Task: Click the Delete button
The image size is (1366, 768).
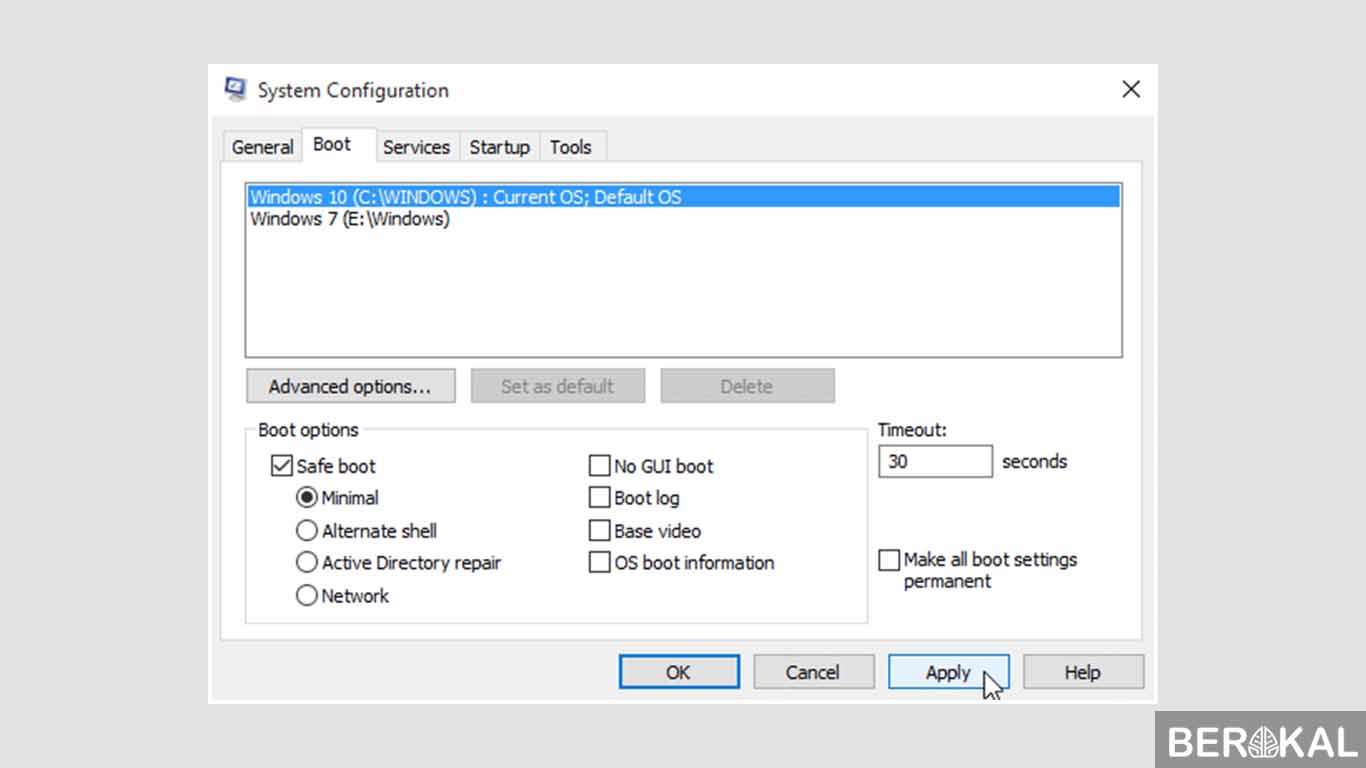Action: (x=747, y=386)
